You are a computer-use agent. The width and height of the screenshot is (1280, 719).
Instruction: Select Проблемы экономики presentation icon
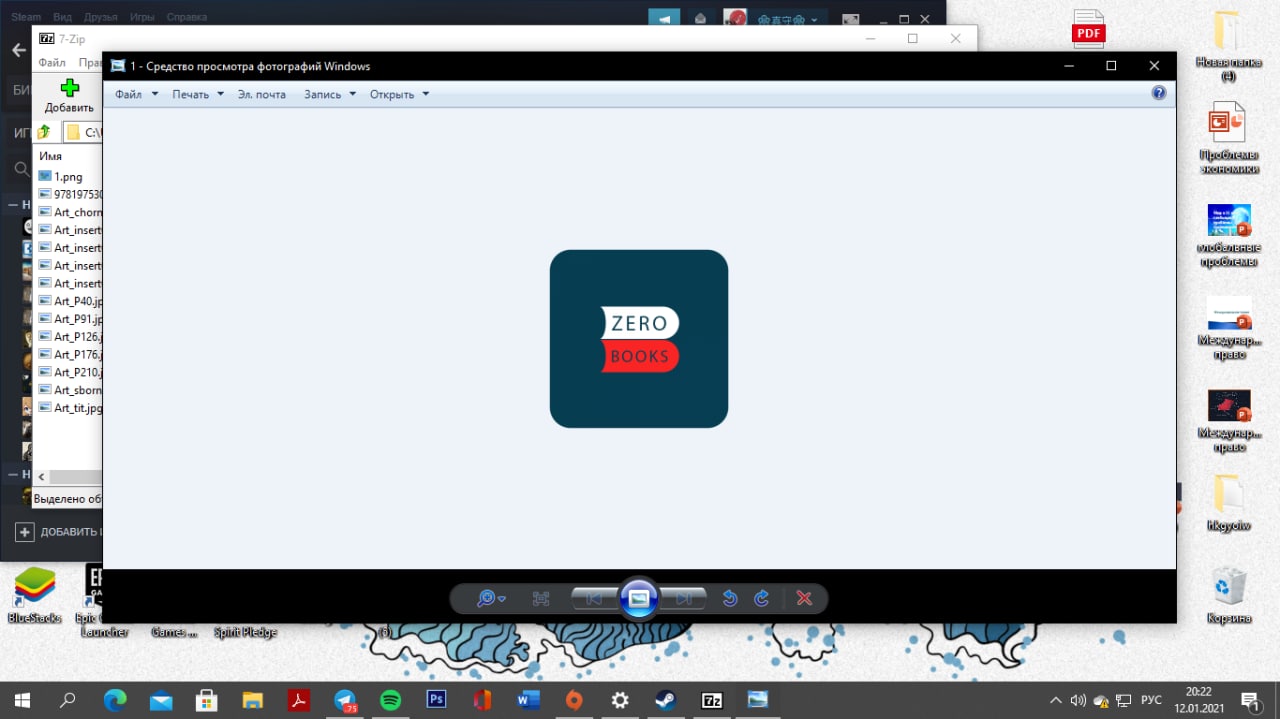pos(1228,138)
